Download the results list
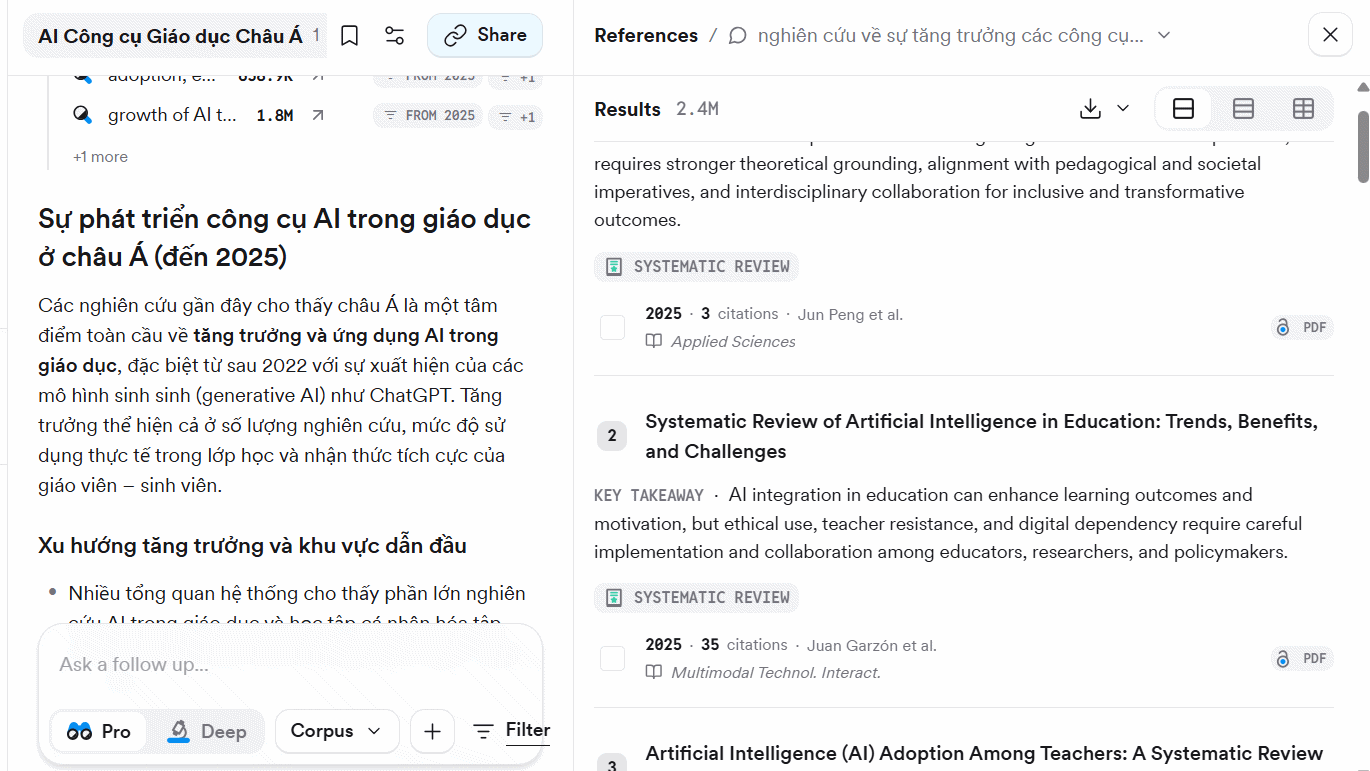The image size is (1370, 771). pos(1089,108)
